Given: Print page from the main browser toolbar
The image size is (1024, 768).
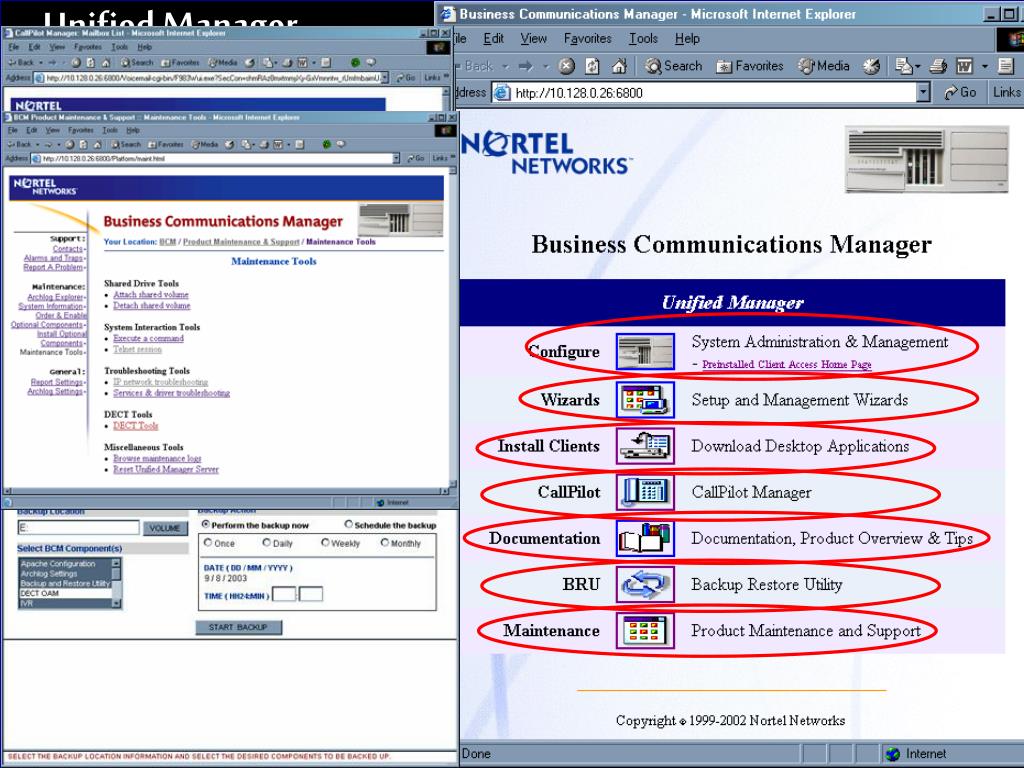Looking at the screenshot, I should [x=938, y=66].
